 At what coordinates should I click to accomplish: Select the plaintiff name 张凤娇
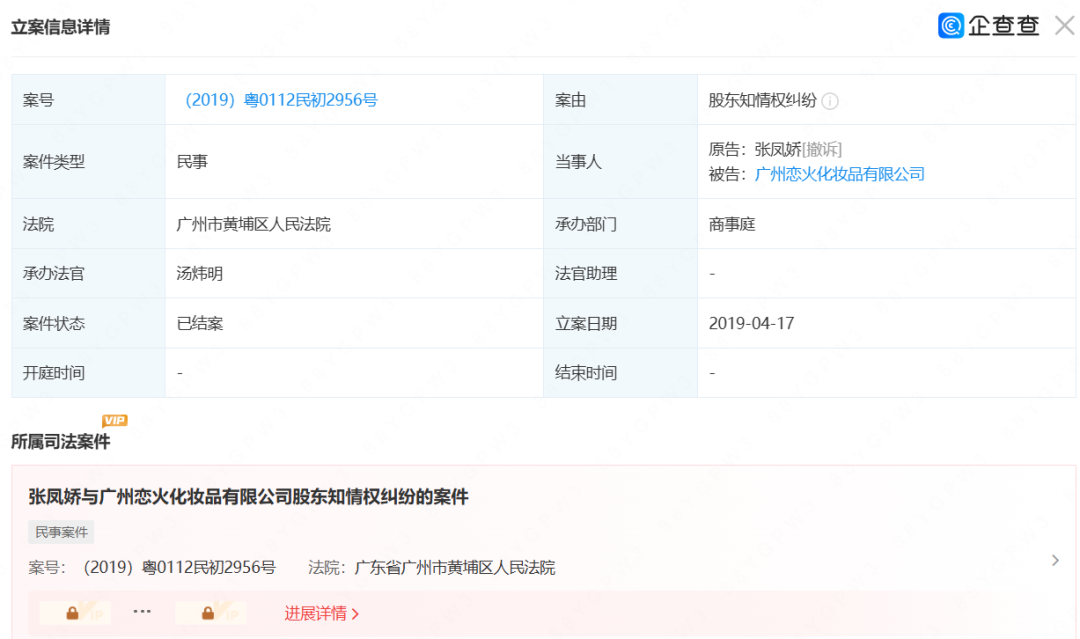pos(778,149)
